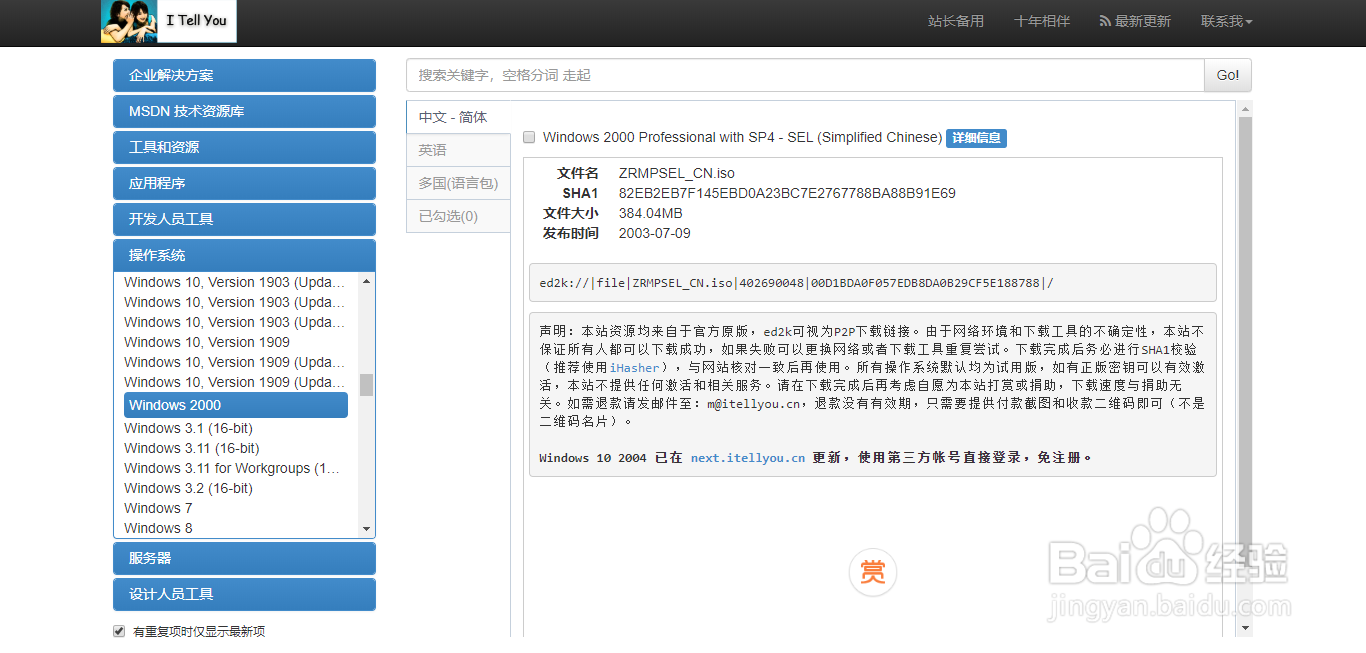Screen dimensions: 1366x653
Task: Expand the 企业解决方案 panel
Action: pyautogui.click(x=244, y=75)
